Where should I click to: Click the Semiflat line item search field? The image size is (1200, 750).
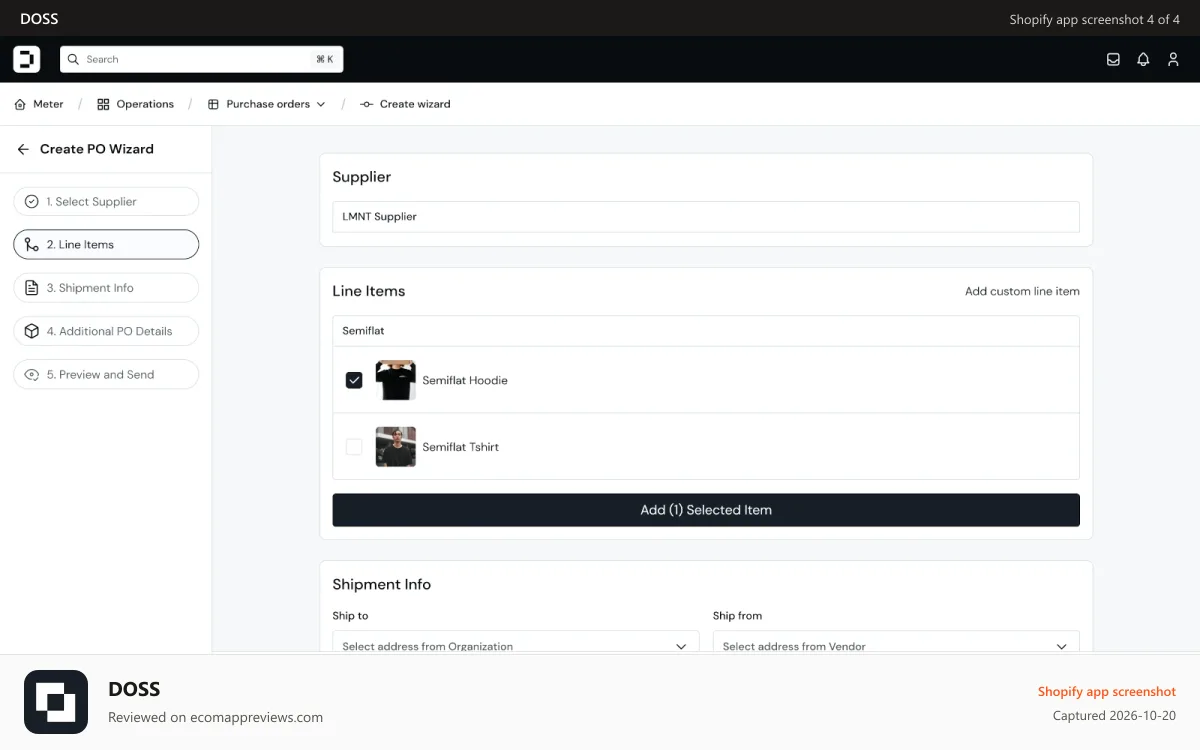coord(706,331)
